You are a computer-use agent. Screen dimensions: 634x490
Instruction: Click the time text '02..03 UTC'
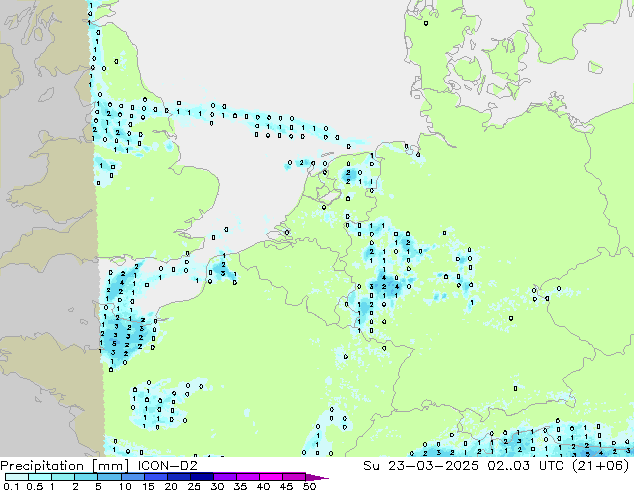pos(526,466)
